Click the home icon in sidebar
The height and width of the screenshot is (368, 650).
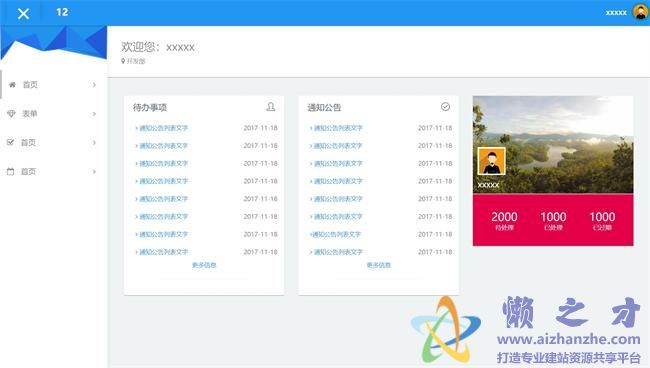tap(12, 85)
